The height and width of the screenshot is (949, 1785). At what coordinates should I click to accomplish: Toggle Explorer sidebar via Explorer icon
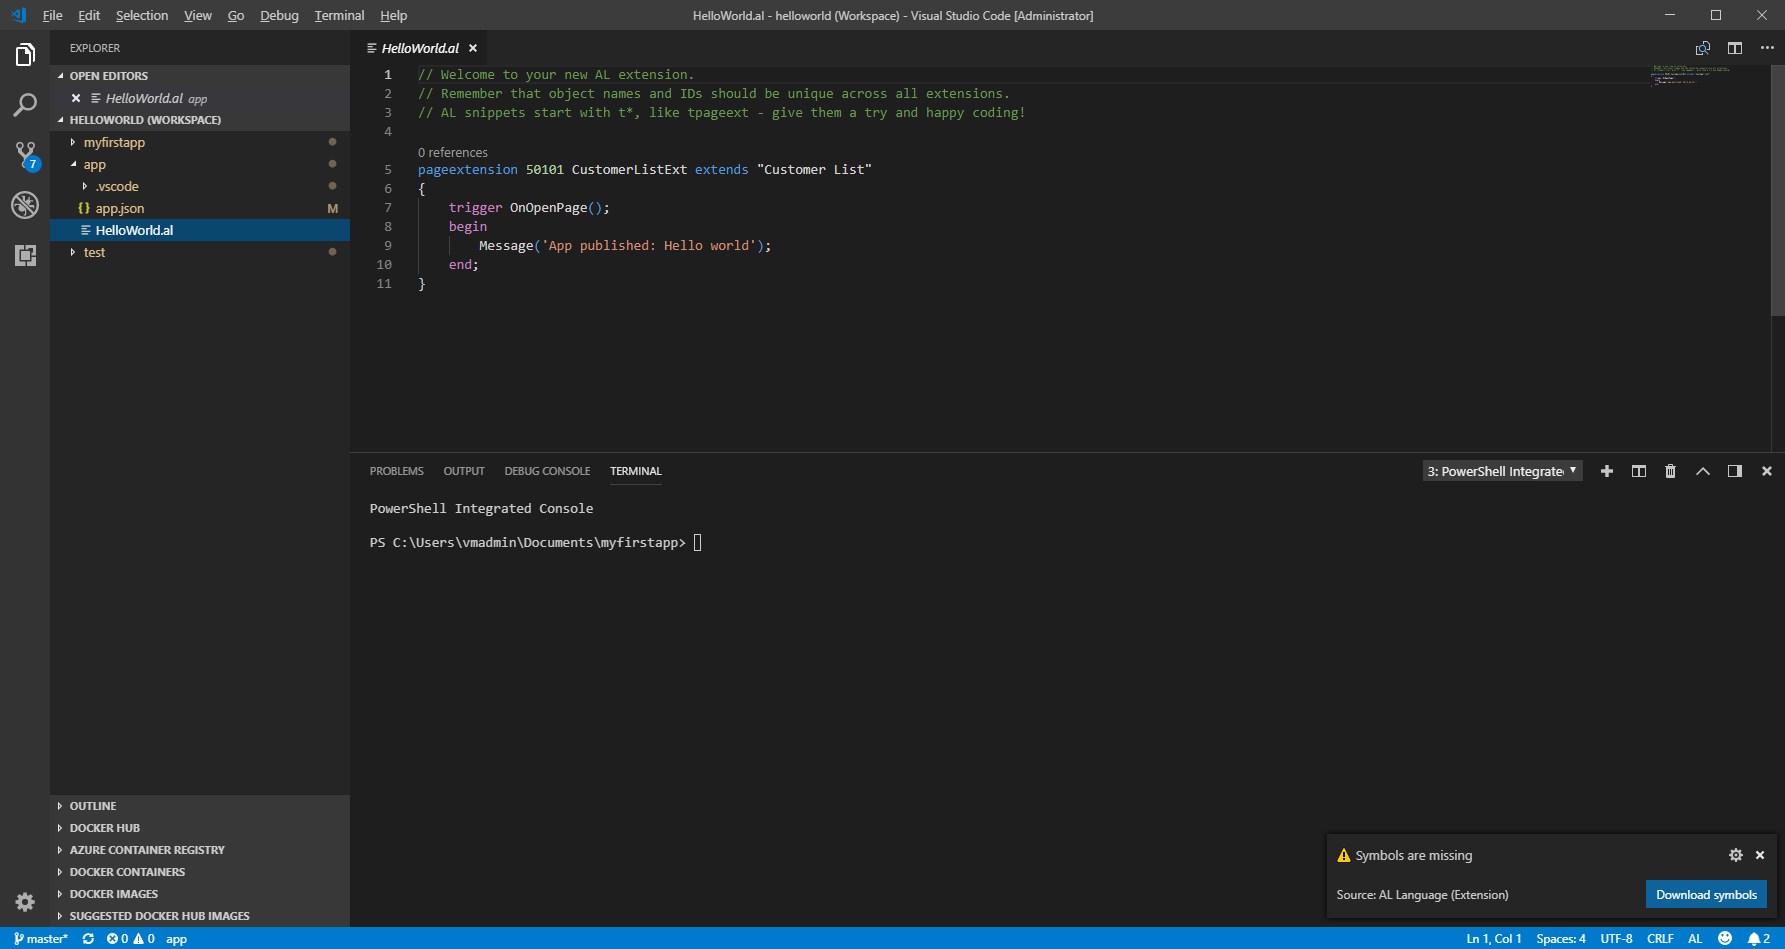pyautogui.click(x=25, y=55)
